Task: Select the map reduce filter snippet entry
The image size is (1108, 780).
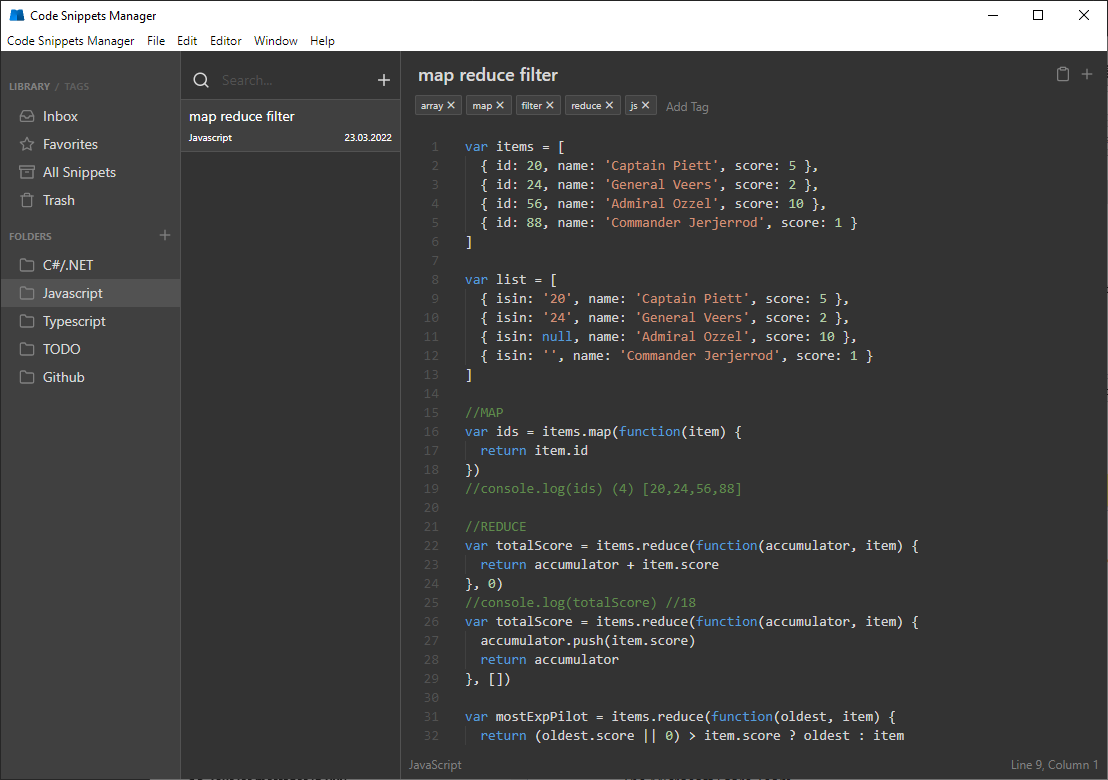Action: [290, 126]
